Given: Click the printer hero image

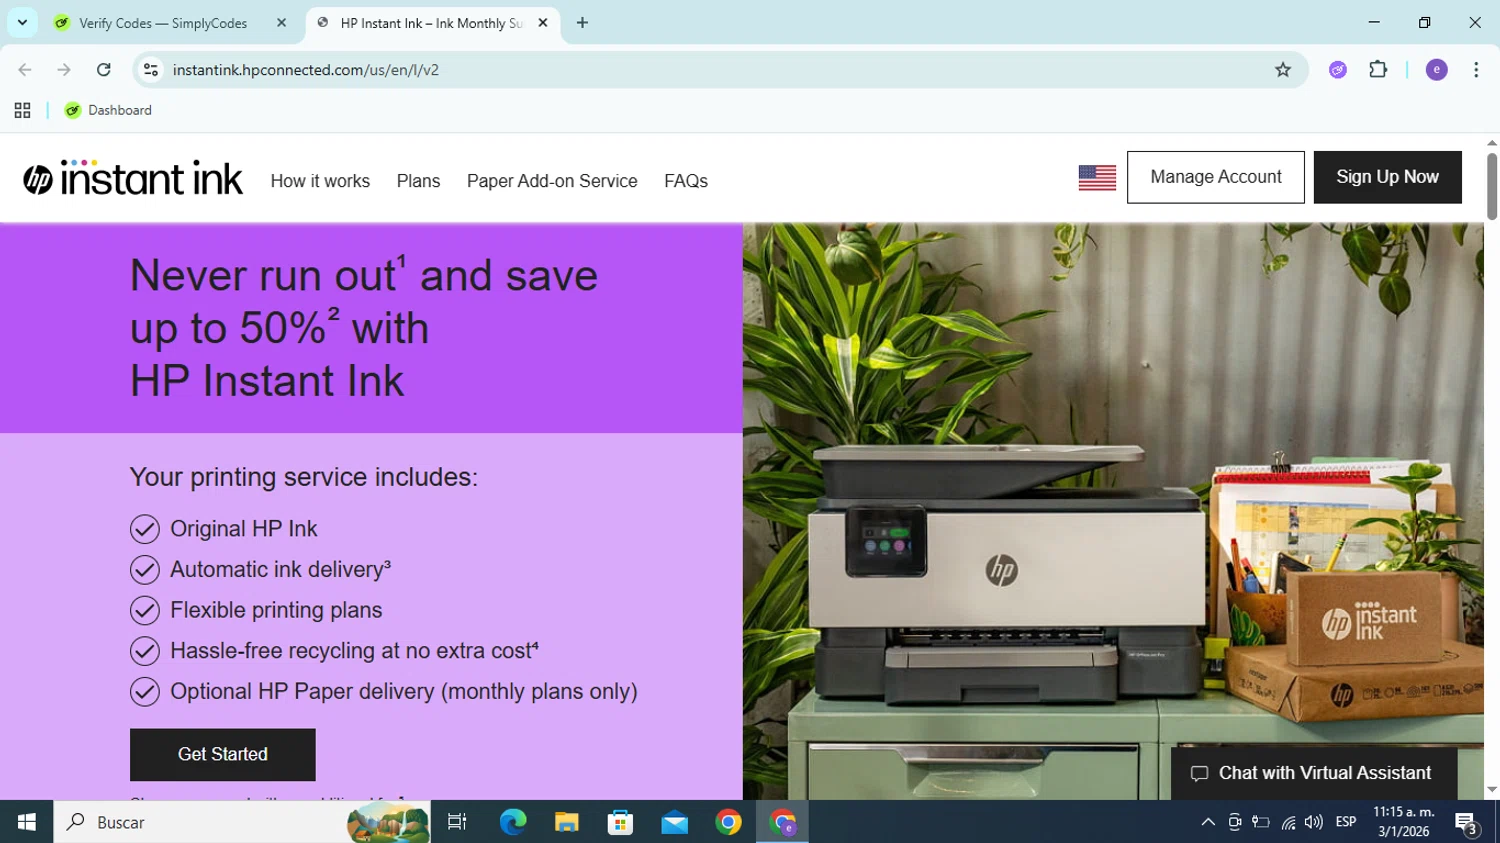Looking at the screenshot, I should pos(1113,511).
